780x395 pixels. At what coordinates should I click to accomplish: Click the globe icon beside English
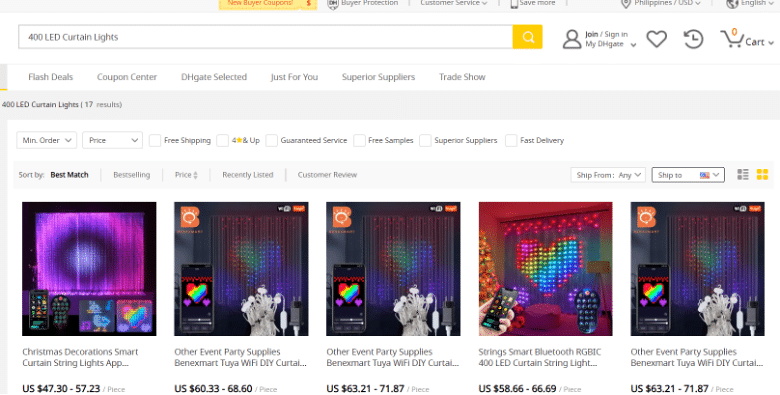point(732,4)
